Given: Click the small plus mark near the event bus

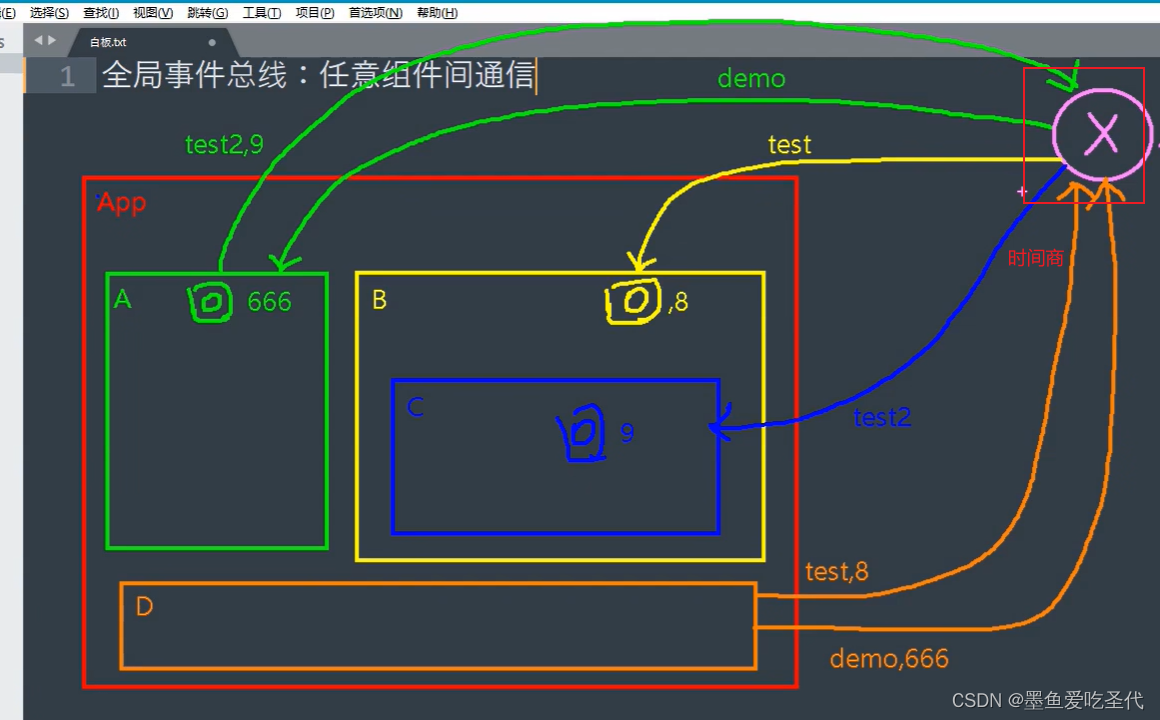Looking at the screenshot, I should tap(1022, 191).
